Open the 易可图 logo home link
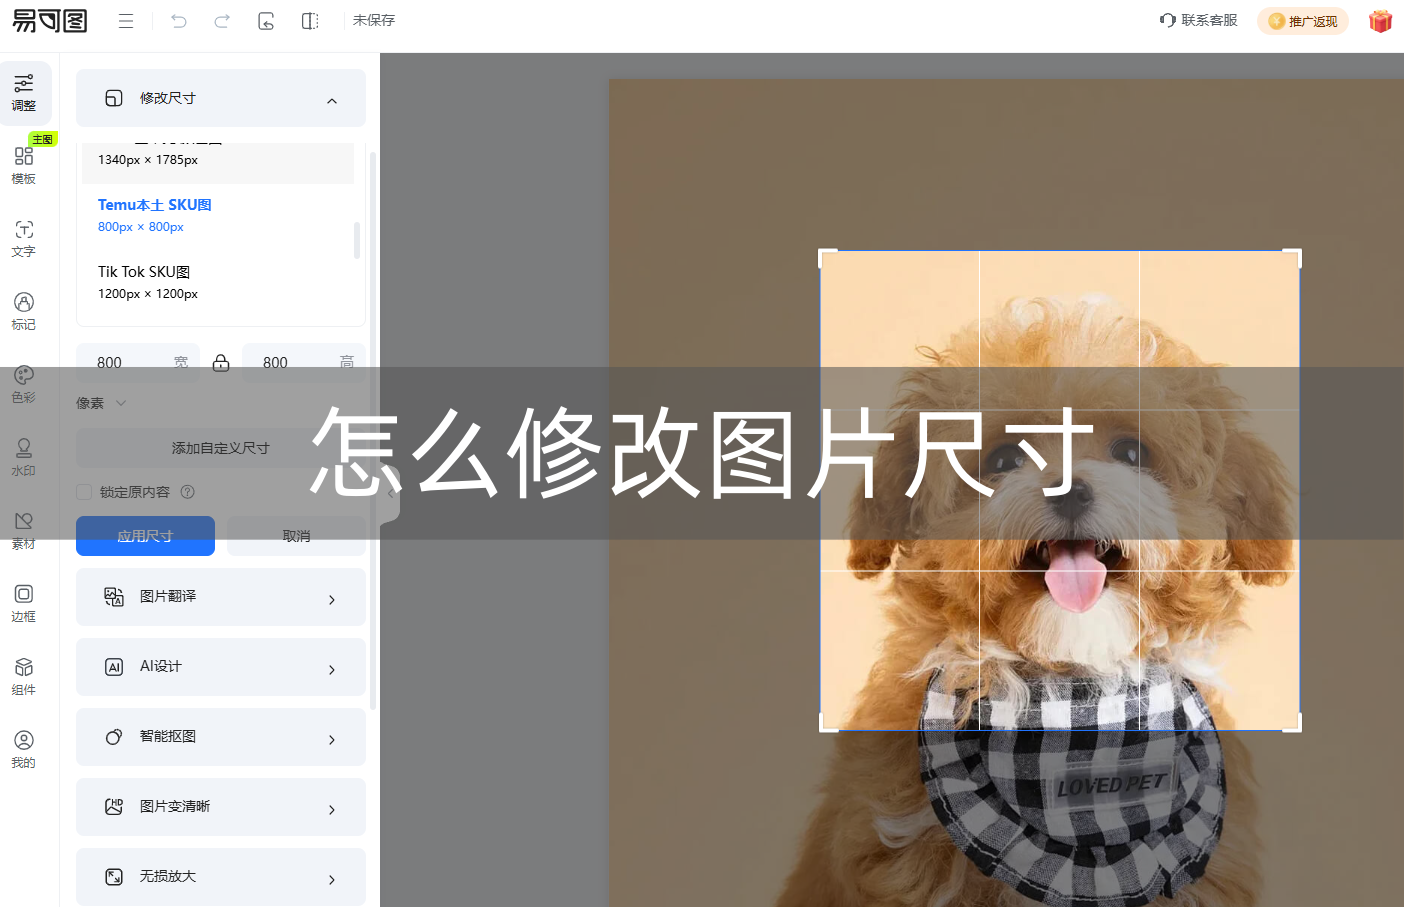1404x907 pixels. [x=50, y=20]
